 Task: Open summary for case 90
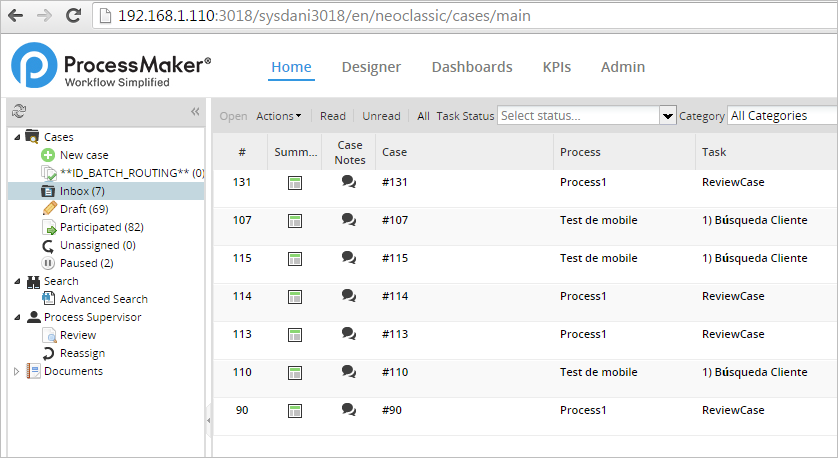pyautogui.click(x=294, y=410)
